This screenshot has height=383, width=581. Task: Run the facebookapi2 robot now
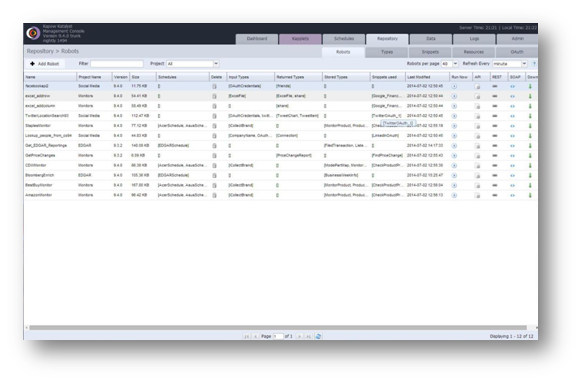point(454,86)
